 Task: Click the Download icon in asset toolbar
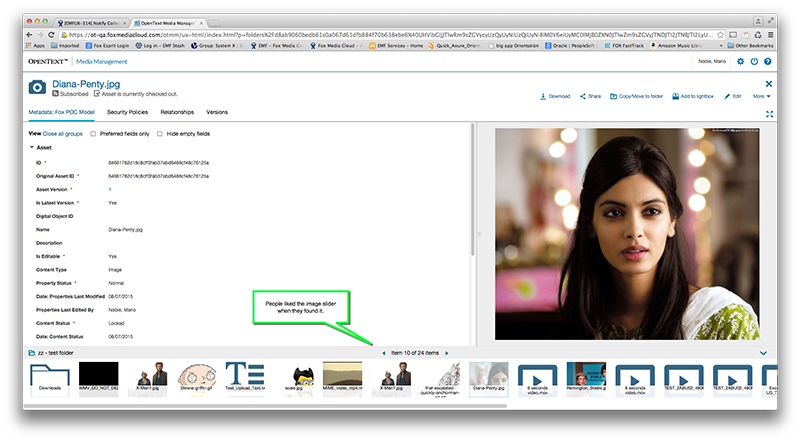click(x=543, y=96)
